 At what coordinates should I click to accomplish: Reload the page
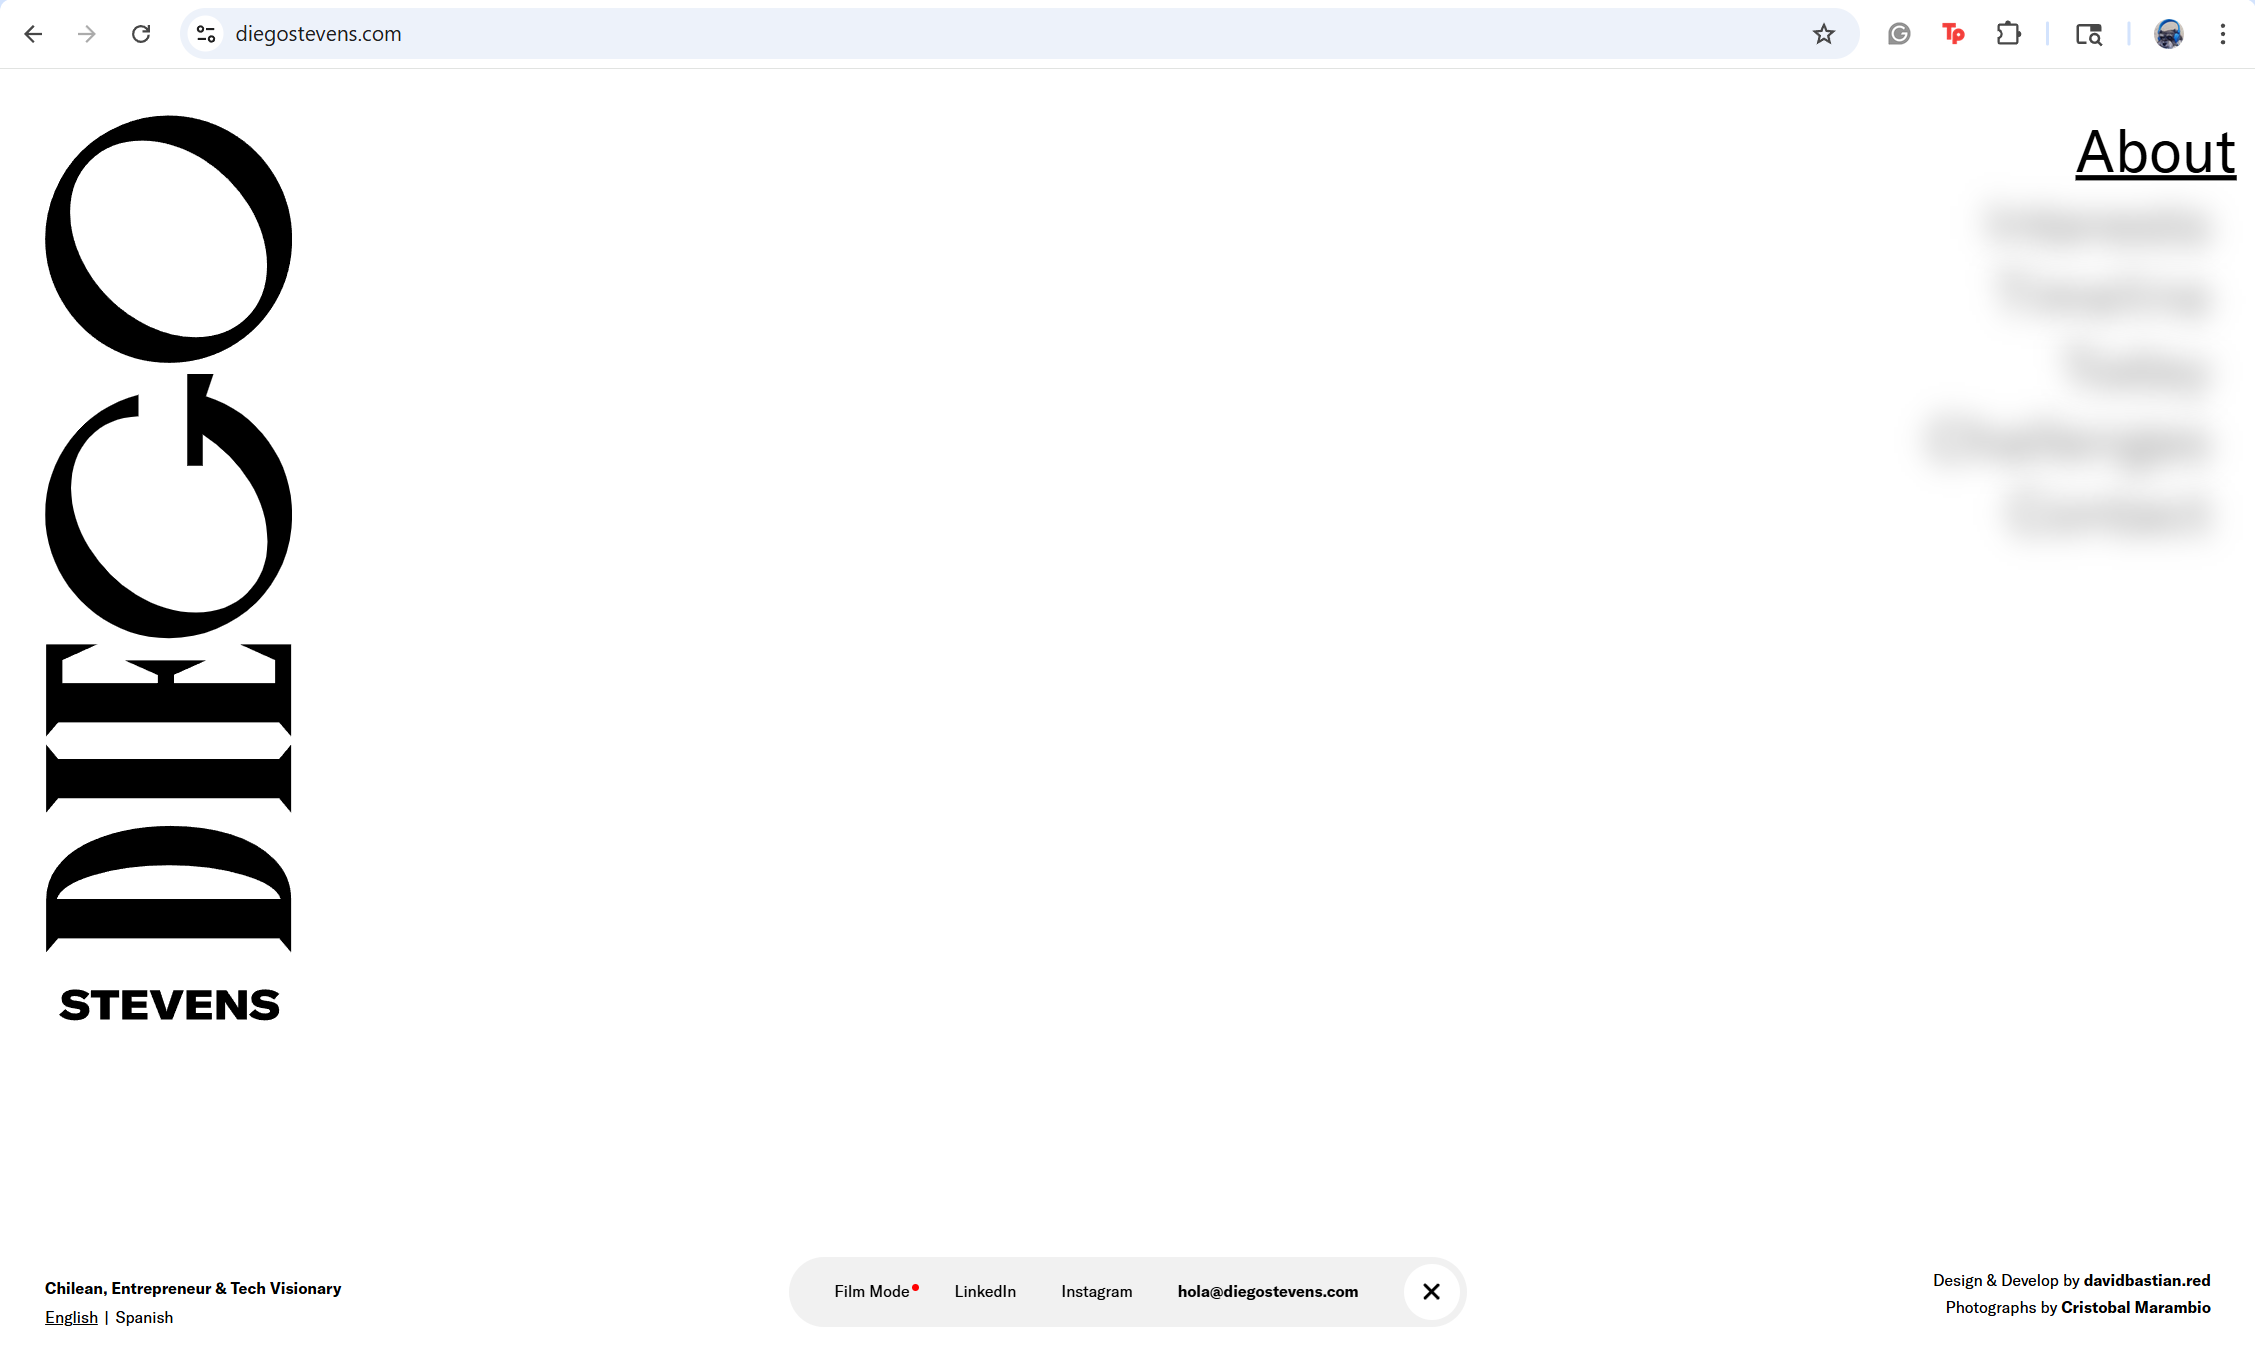point(141,34)
